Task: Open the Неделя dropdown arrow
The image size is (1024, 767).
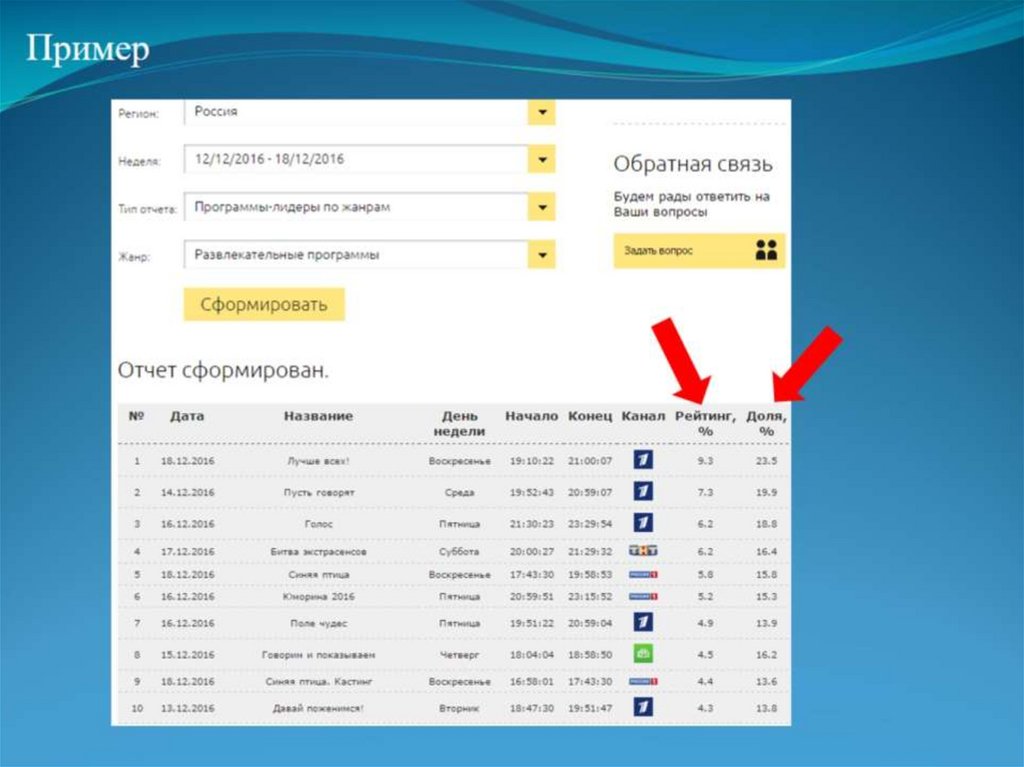Action: click(541, 159)
